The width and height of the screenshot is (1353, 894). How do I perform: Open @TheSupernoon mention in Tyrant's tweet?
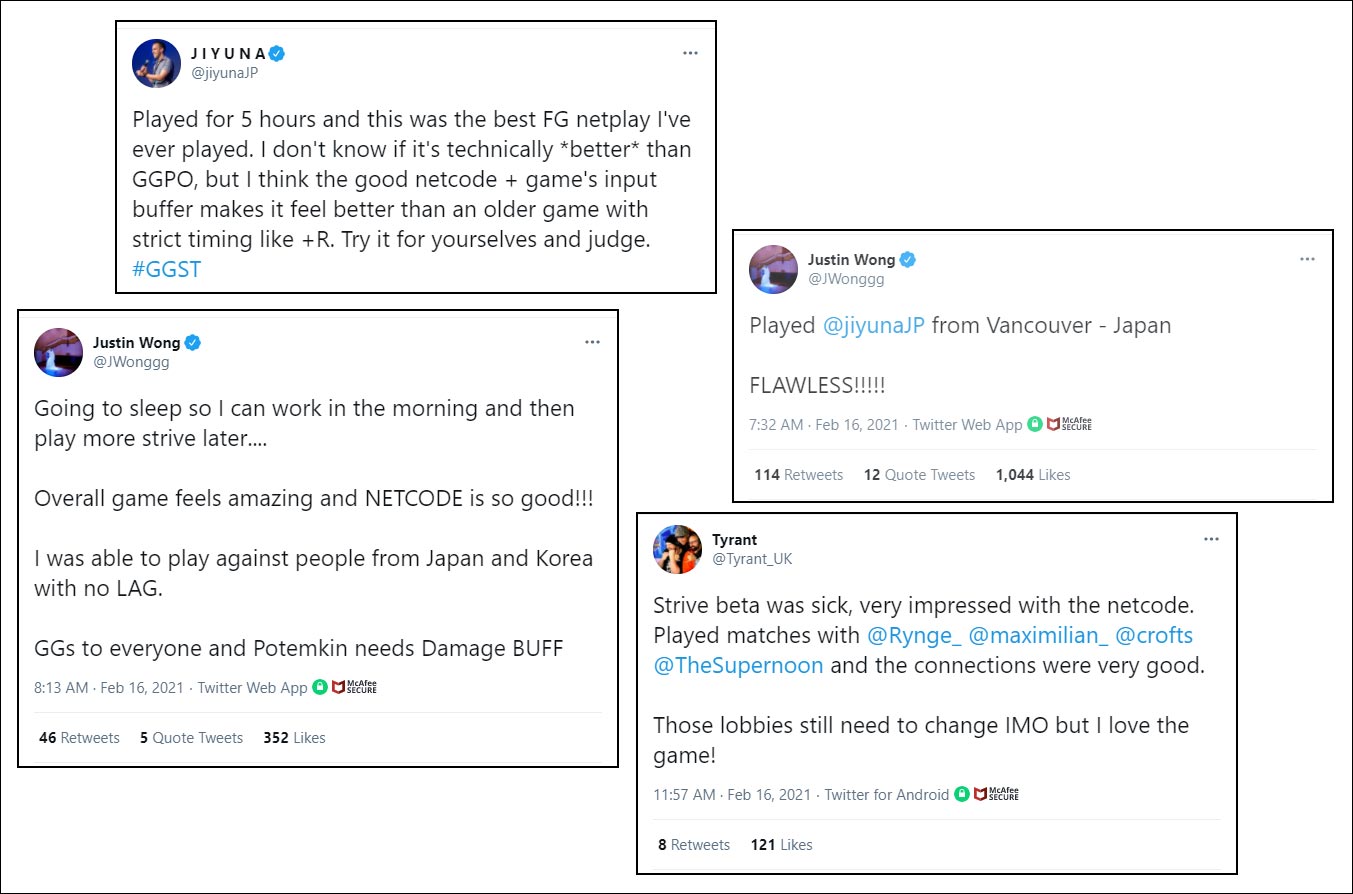(738, 665)
